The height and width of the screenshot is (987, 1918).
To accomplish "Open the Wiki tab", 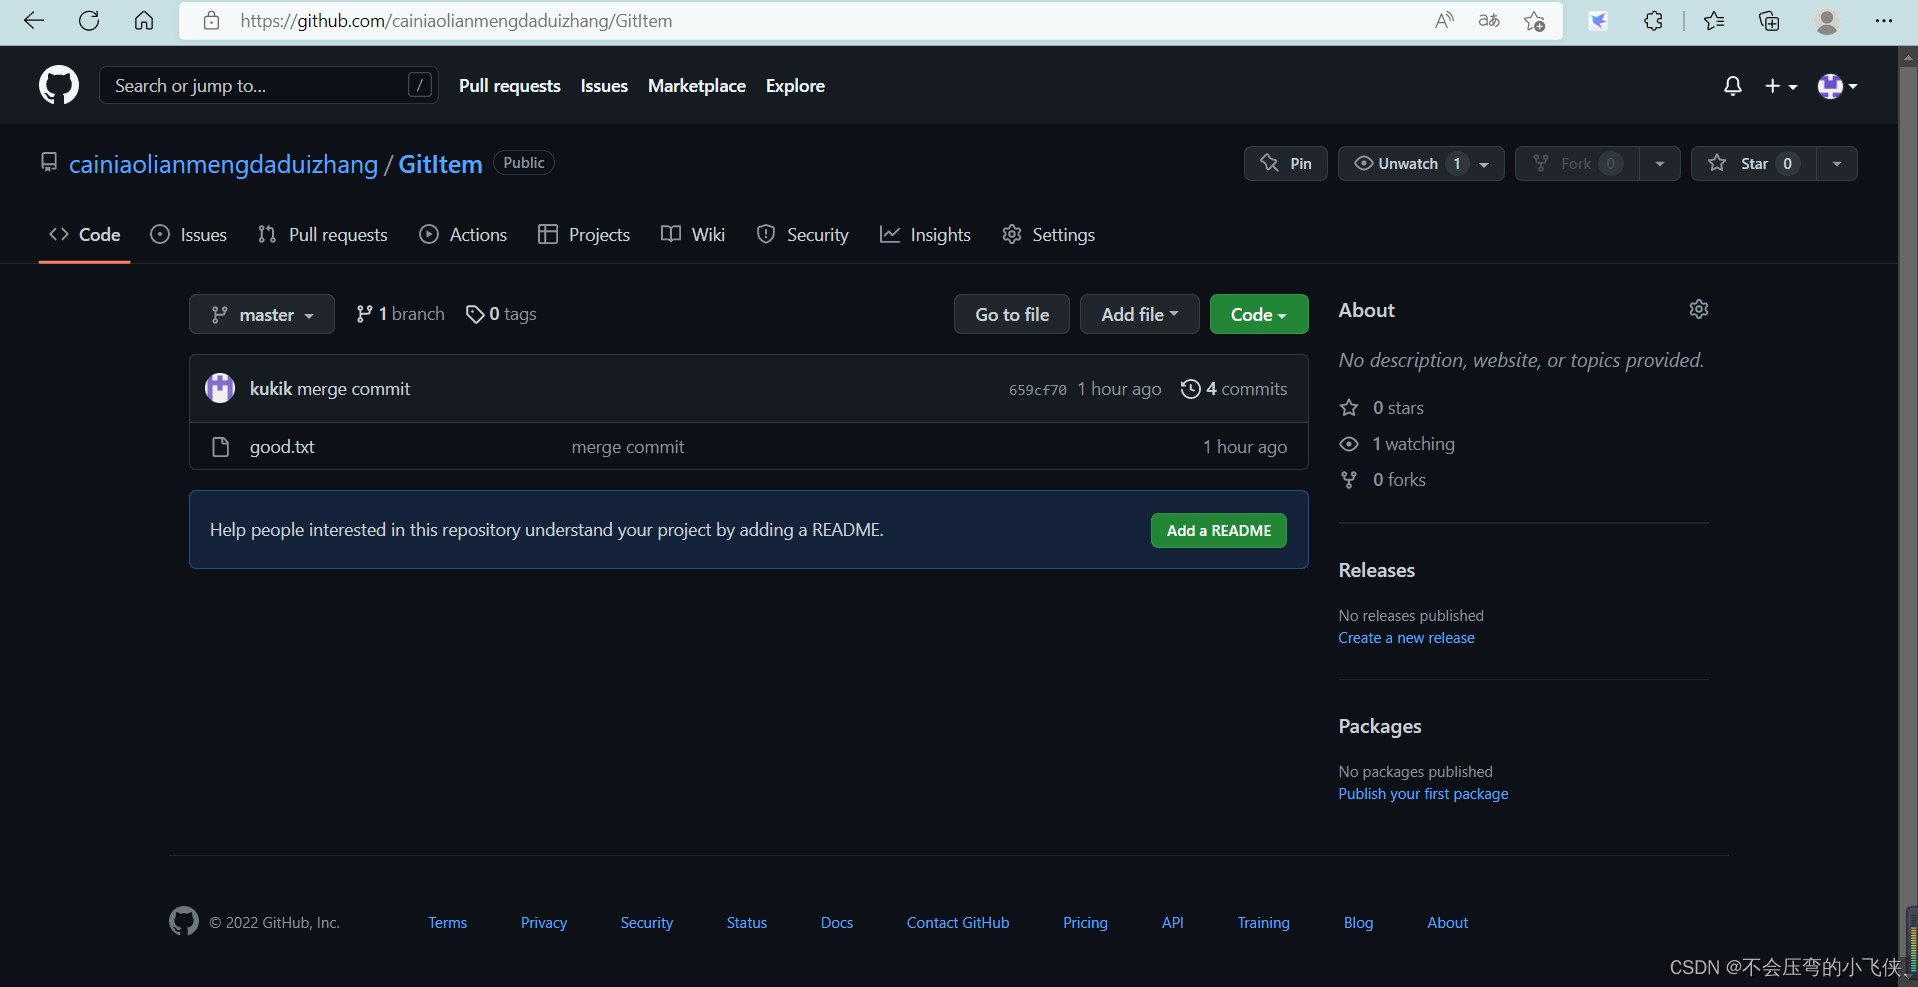I will 693,234.
